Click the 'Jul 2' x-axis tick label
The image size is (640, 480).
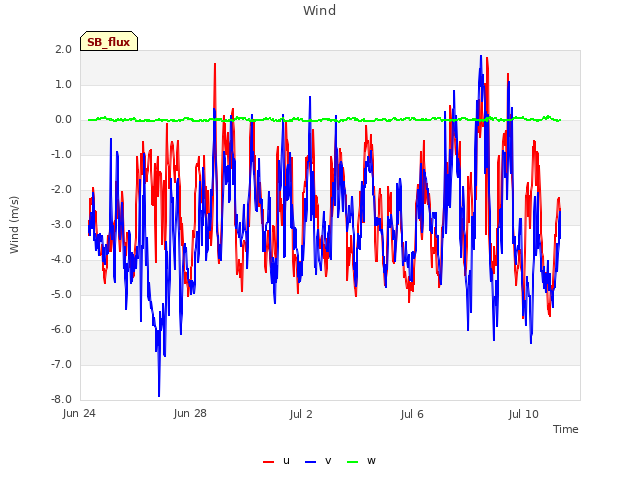(301, 414)
